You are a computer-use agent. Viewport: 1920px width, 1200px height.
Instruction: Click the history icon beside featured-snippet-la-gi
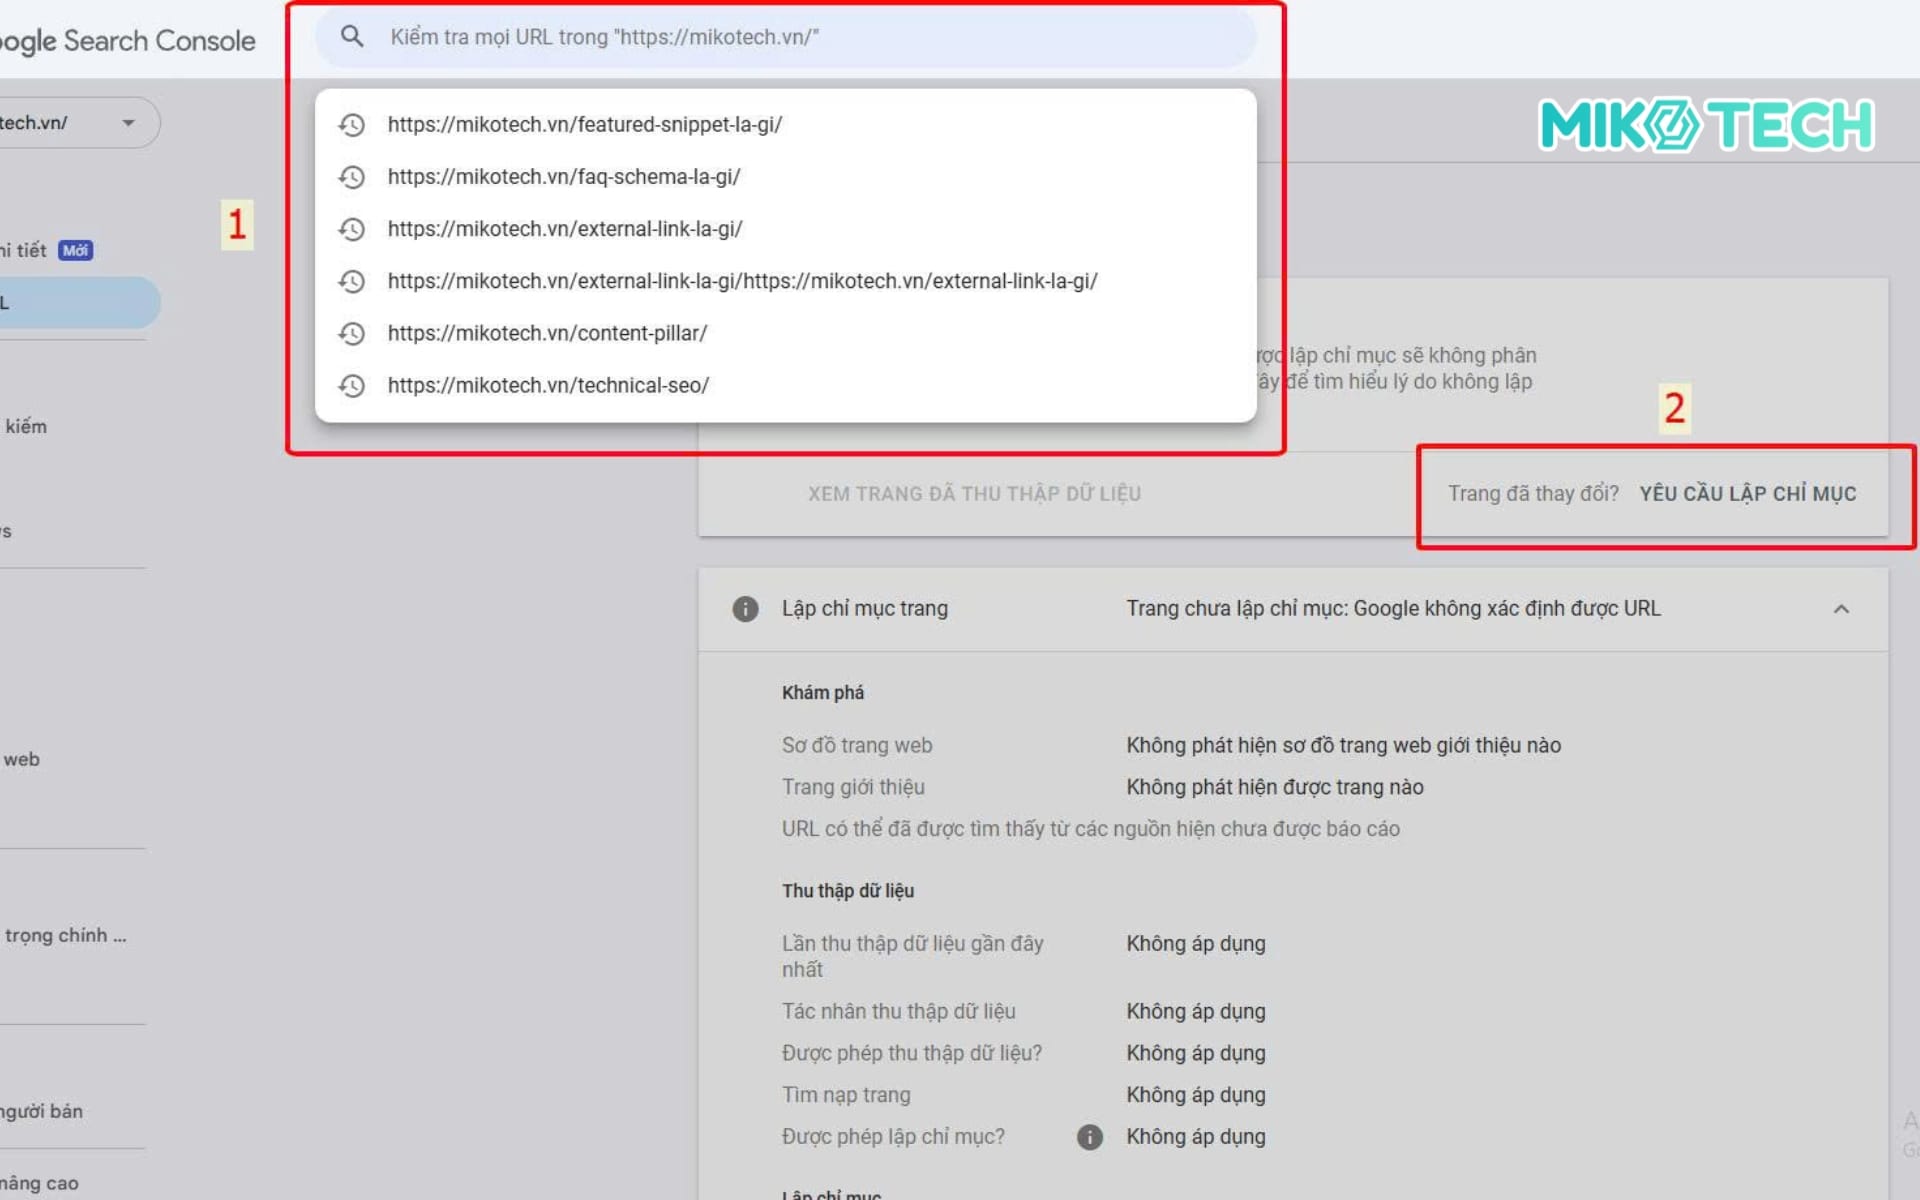[x=352, y=125]
